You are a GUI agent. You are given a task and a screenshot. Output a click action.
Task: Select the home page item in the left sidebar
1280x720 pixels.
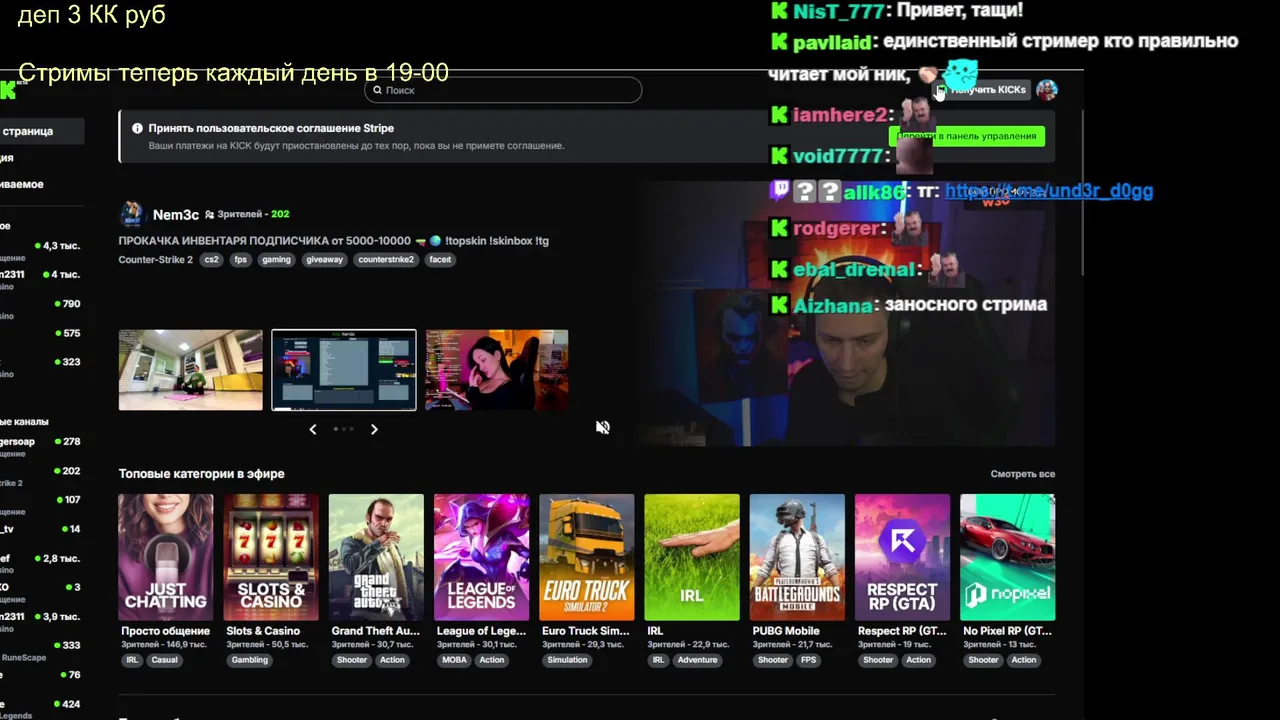tap(42, 131)
